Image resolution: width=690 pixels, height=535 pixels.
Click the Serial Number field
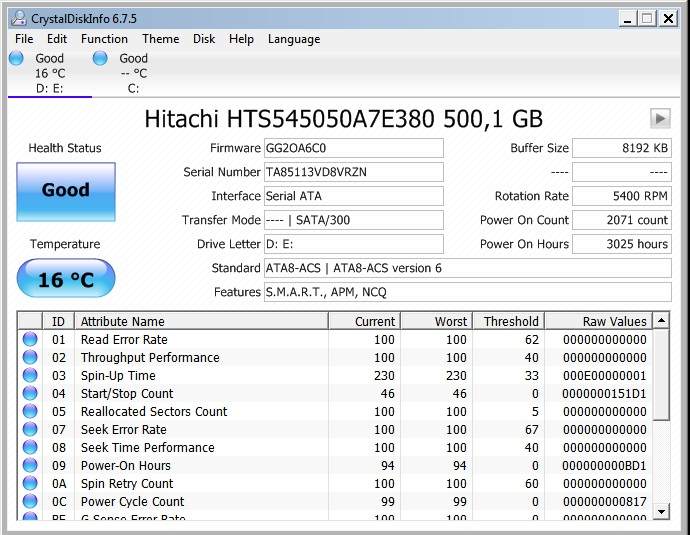tap(354, 172)
